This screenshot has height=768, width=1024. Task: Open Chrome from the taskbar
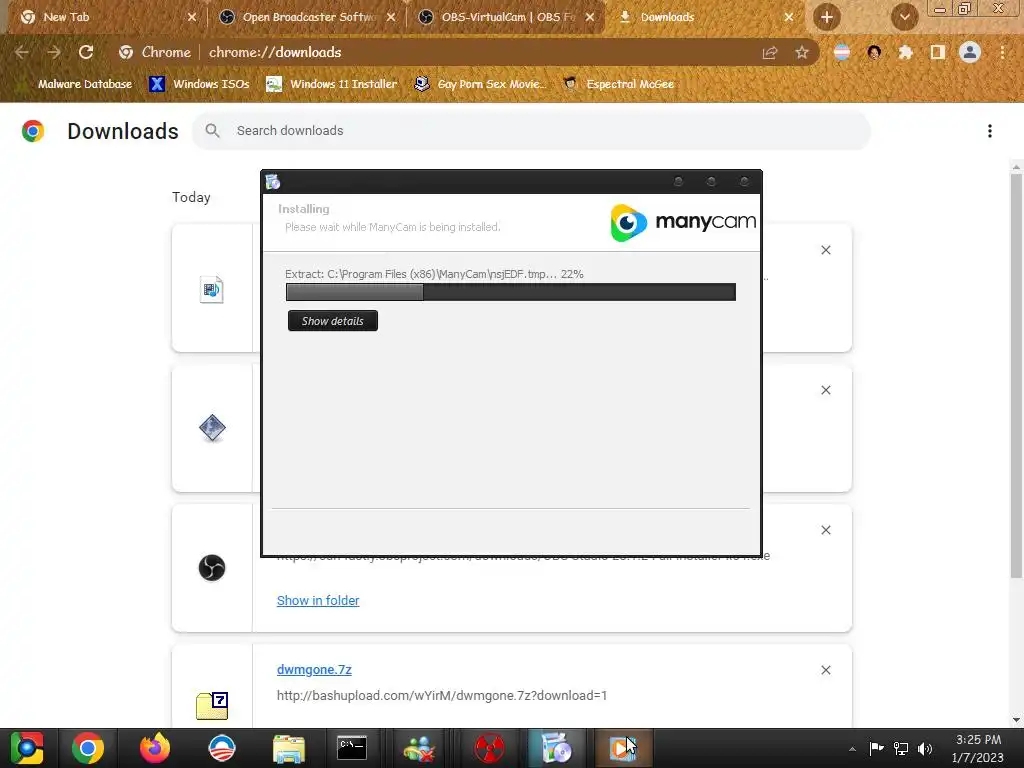pyautogui.click(x=88, y=748)
